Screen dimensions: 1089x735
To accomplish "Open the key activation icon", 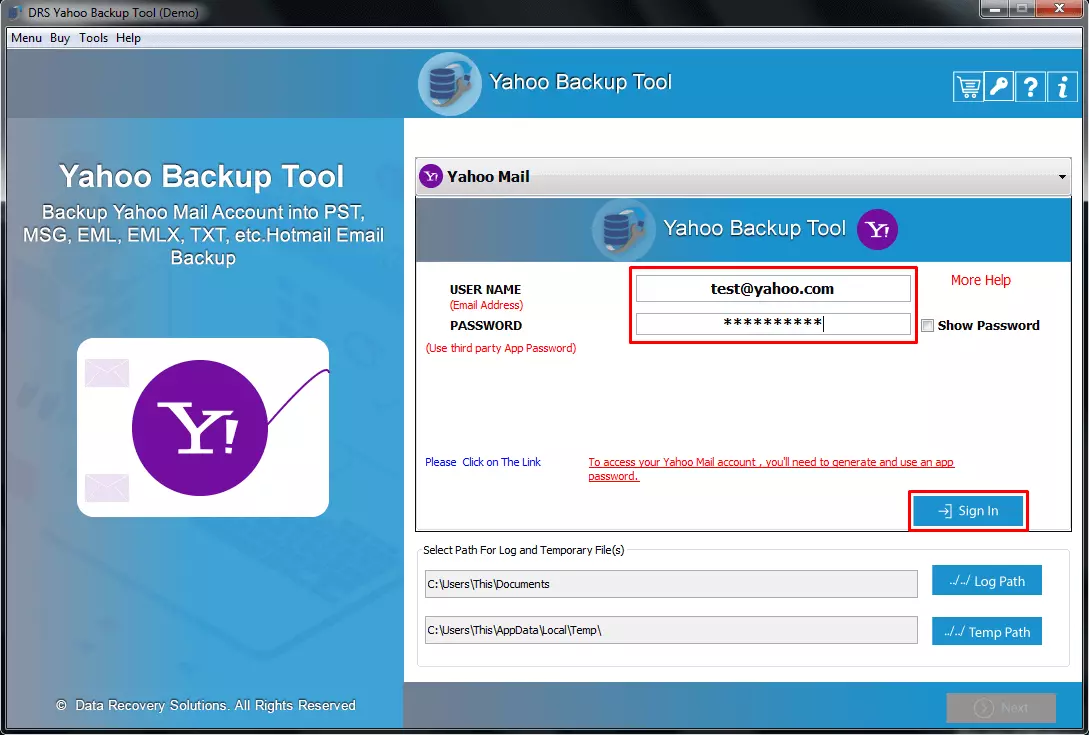I will pyautogui.click(x=999, y=88).
